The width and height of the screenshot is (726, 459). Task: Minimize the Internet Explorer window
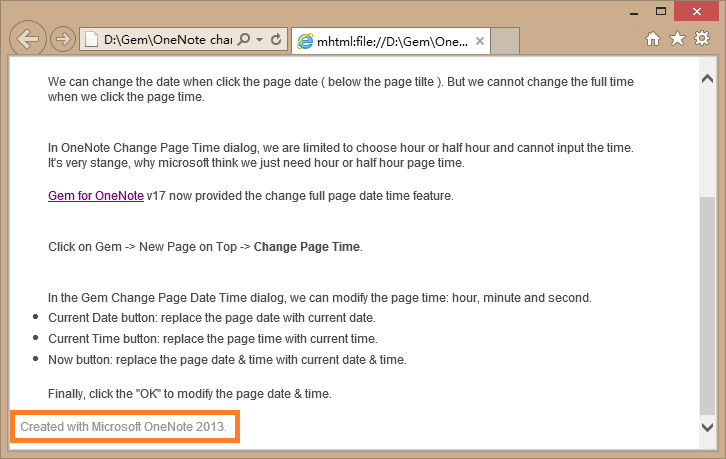[x=634, y=12]
